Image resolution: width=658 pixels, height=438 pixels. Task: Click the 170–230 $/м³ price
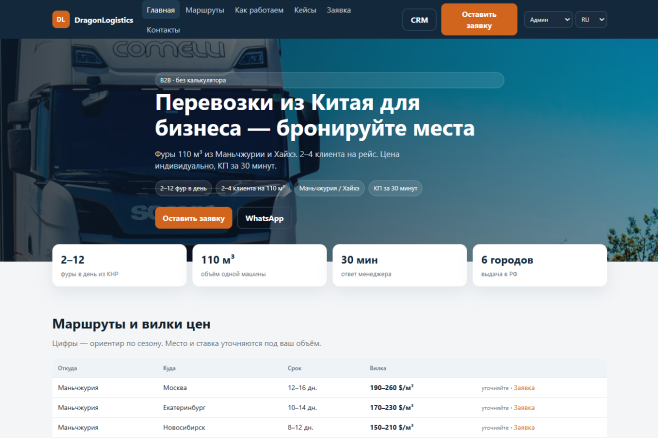pos(392,407)
